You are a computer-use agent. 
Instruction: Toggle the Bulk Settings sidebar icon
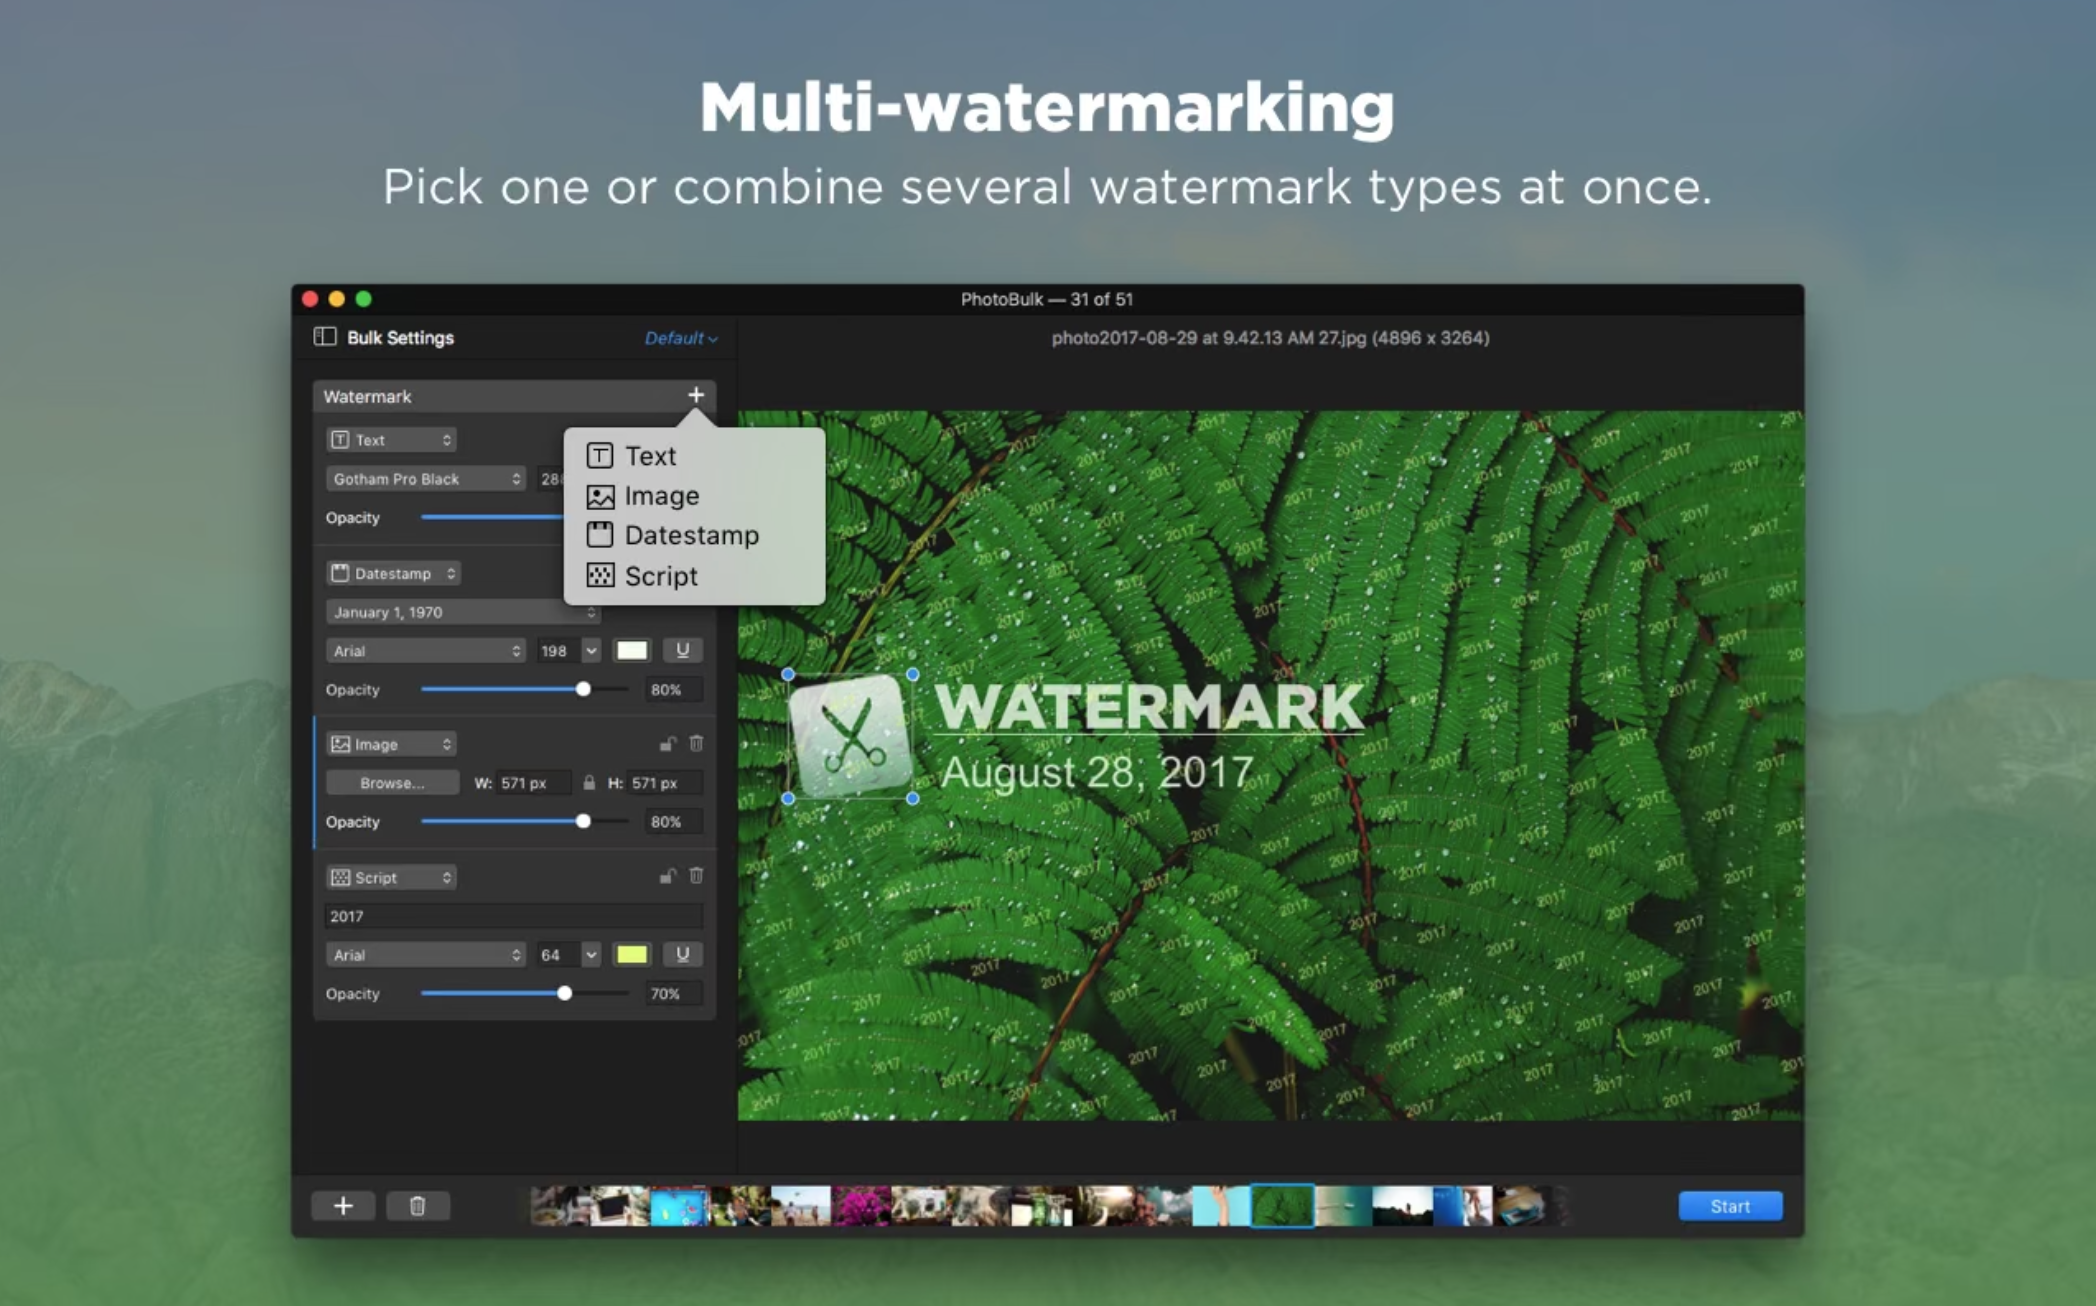click(x=325, y=337)
